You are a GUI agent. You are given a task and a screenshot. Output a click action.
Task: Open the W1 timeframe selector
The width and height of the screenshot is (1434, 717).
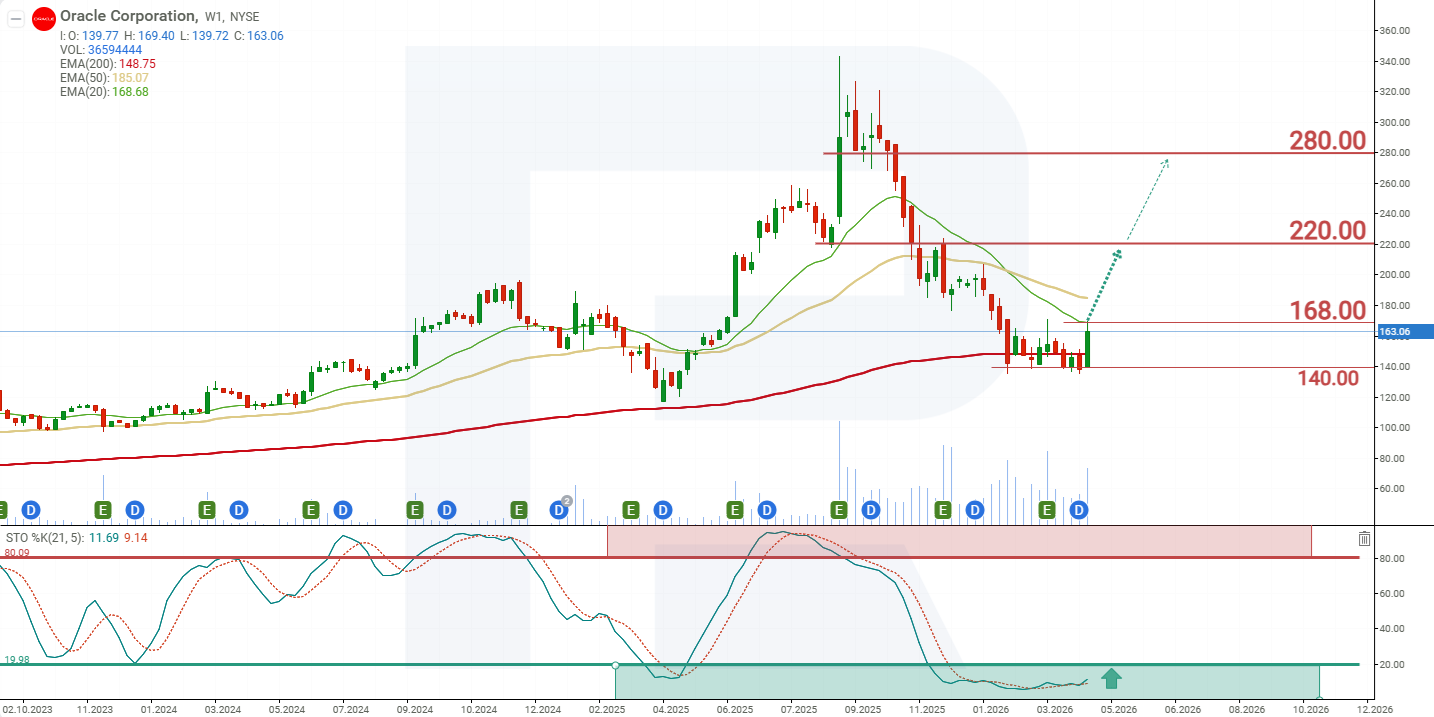pos(211,16)
